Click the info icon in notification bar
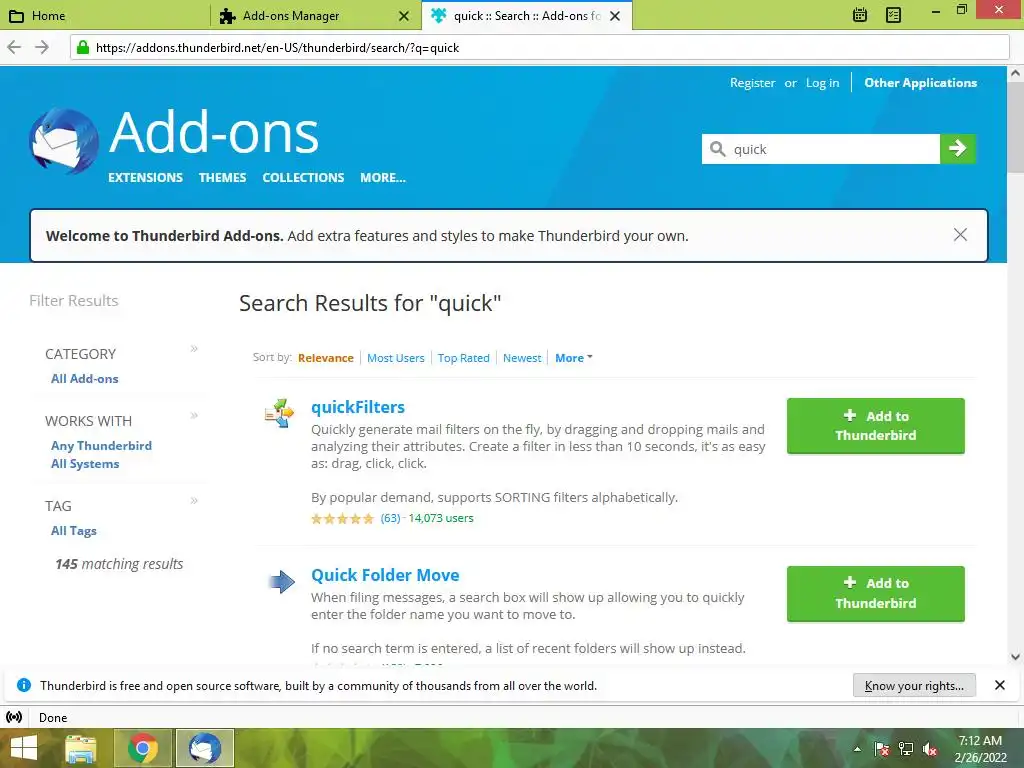 (24, 685)
